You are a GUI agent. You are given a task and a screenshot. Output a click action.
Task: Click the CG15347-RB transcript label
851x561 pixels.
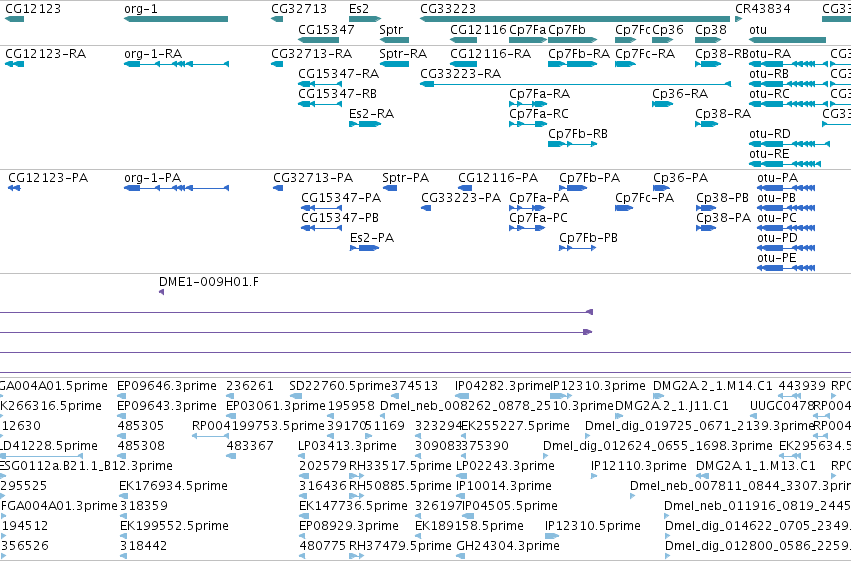[338, 94]
